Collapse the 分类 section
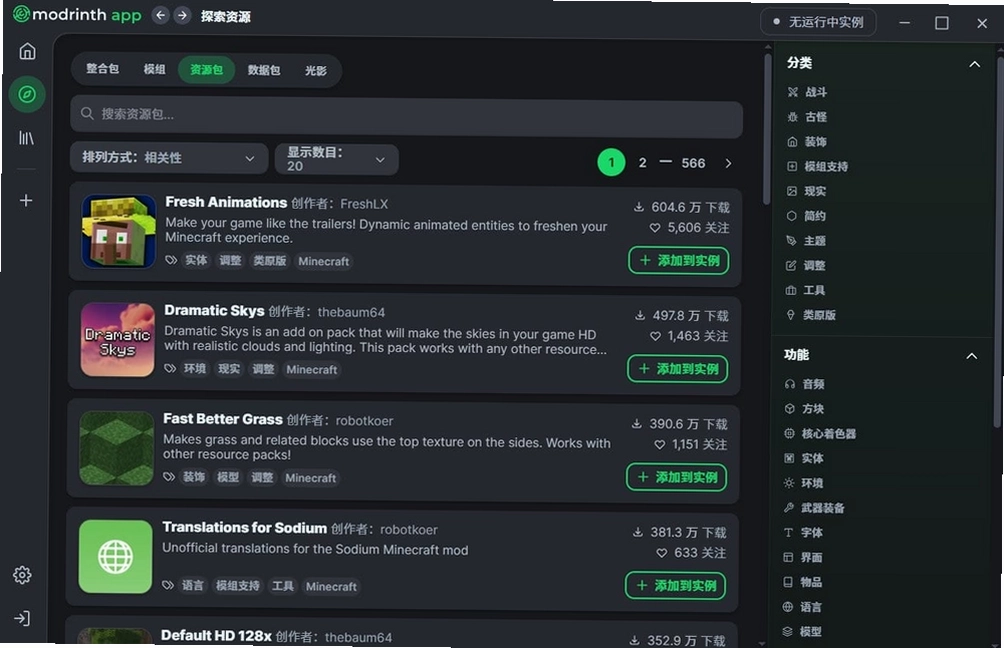 [975, 64]
